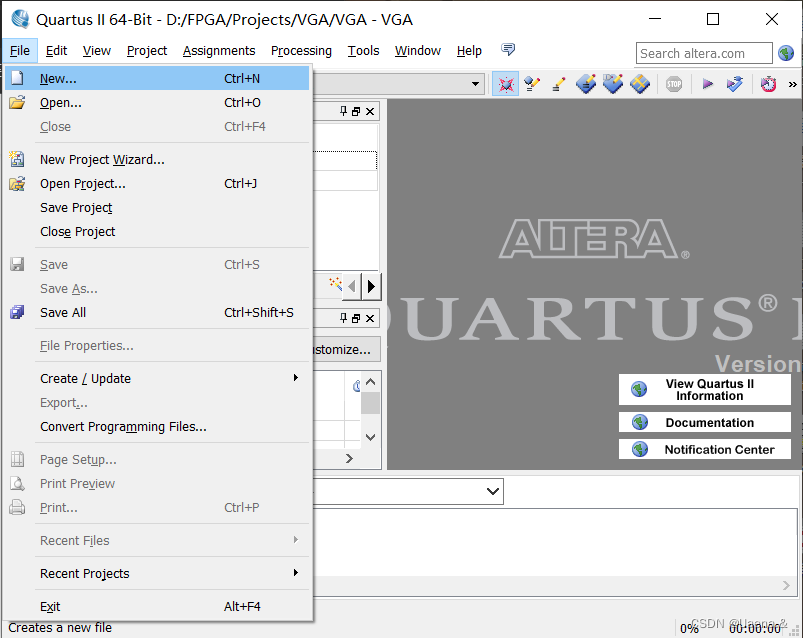This screenshot has width=803, height=638.
Task: Show more toolbar icons via the double chevron
Action: [793, 84]
